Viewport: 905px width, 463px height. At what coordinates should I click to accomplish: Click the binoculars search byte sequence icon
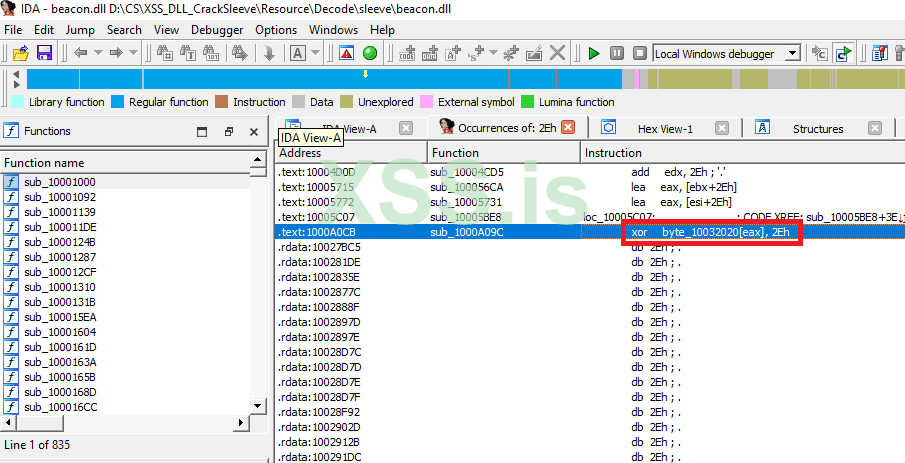click(211, 54)
